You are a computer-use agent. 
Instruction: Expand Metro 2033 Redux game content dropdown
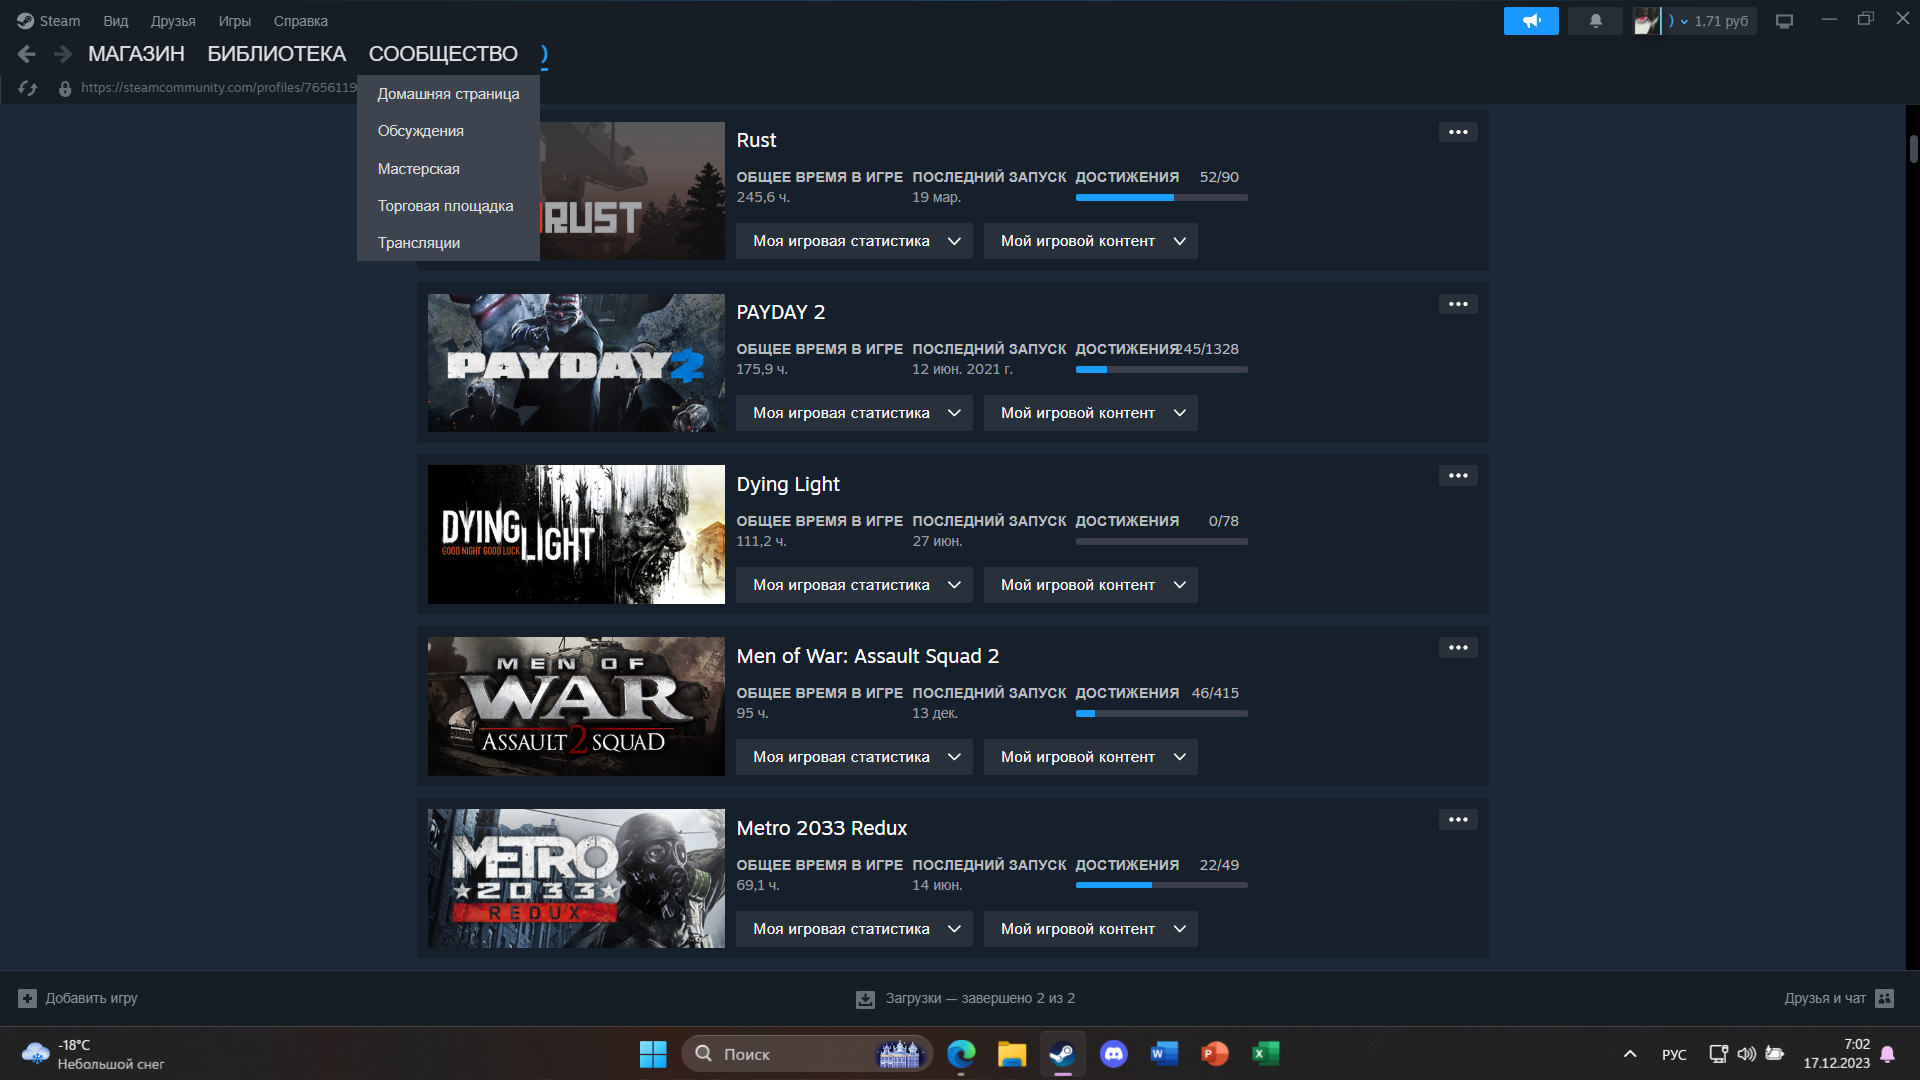pos(1091,929)
